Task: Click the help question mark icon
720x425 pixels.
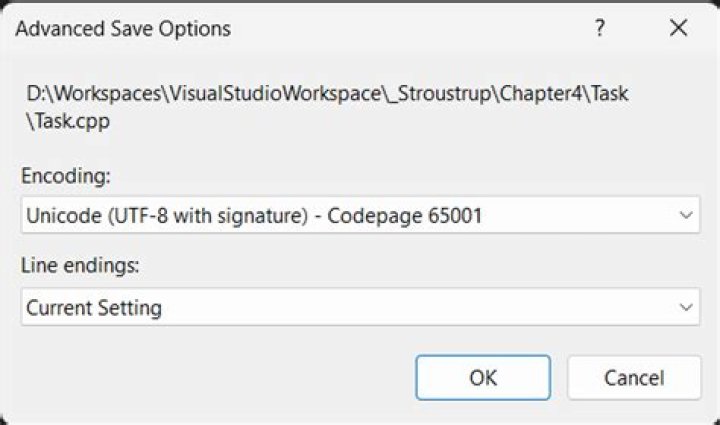Action: pyautogui.click(x=599, y=28)
